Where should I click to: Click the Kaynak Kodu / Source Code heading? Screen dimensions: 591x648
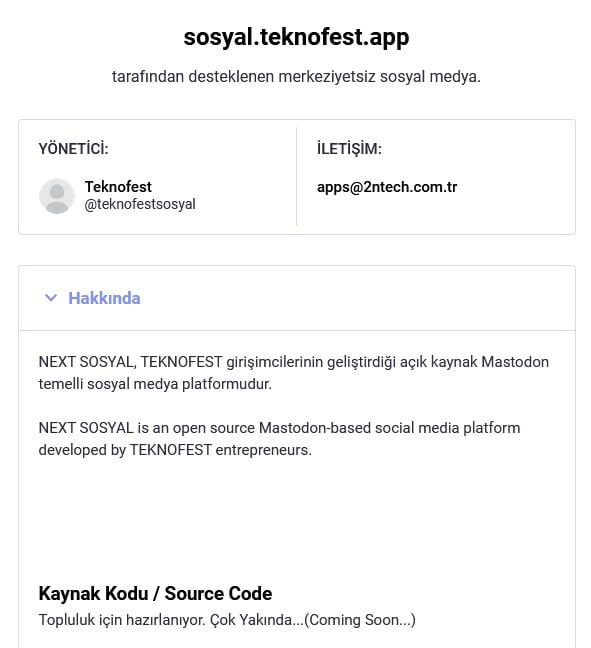click(x=155, y=593)
